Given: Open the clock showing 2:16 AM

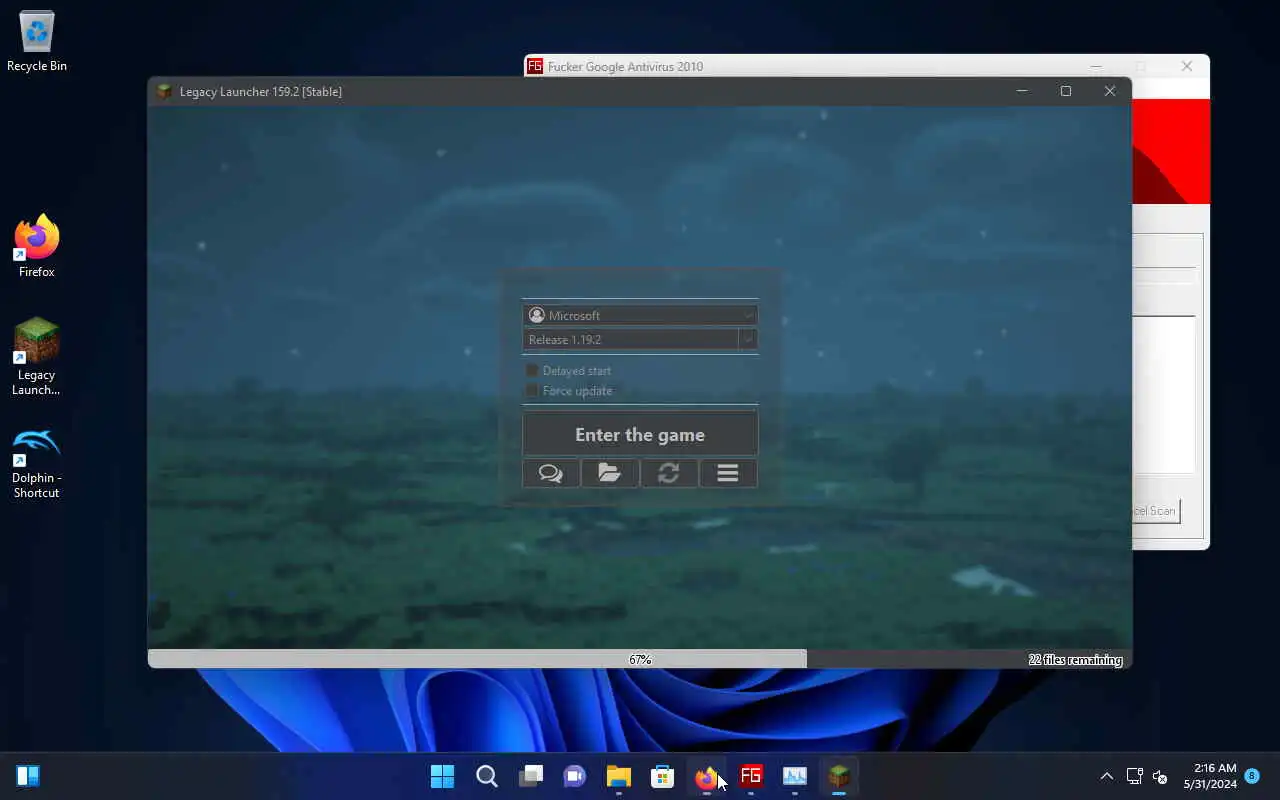Looking at the screenshot, I should tap(1210, 776).
